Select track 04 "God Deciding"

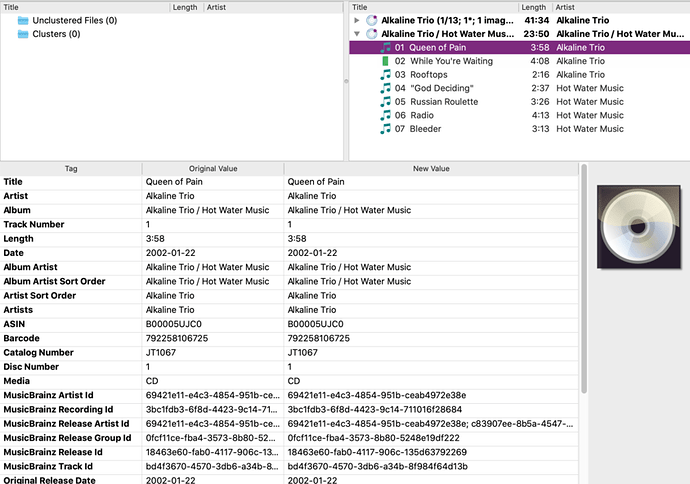coord(520,88)
